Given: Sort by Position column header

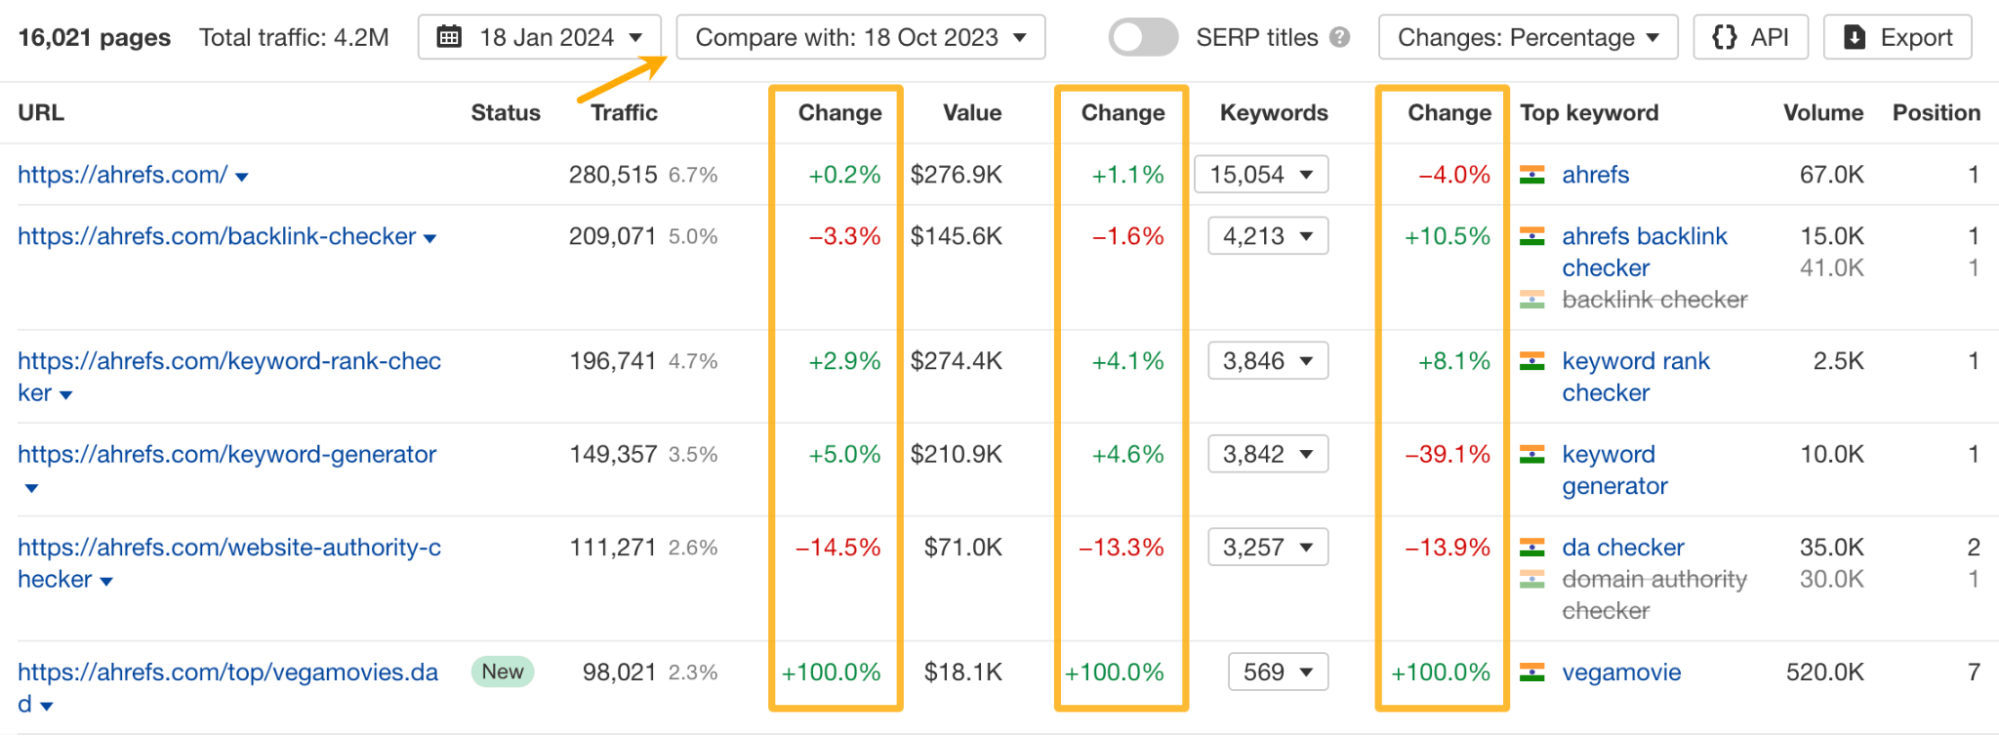Looking at the screenshot, I should (x=1935, y=113).
